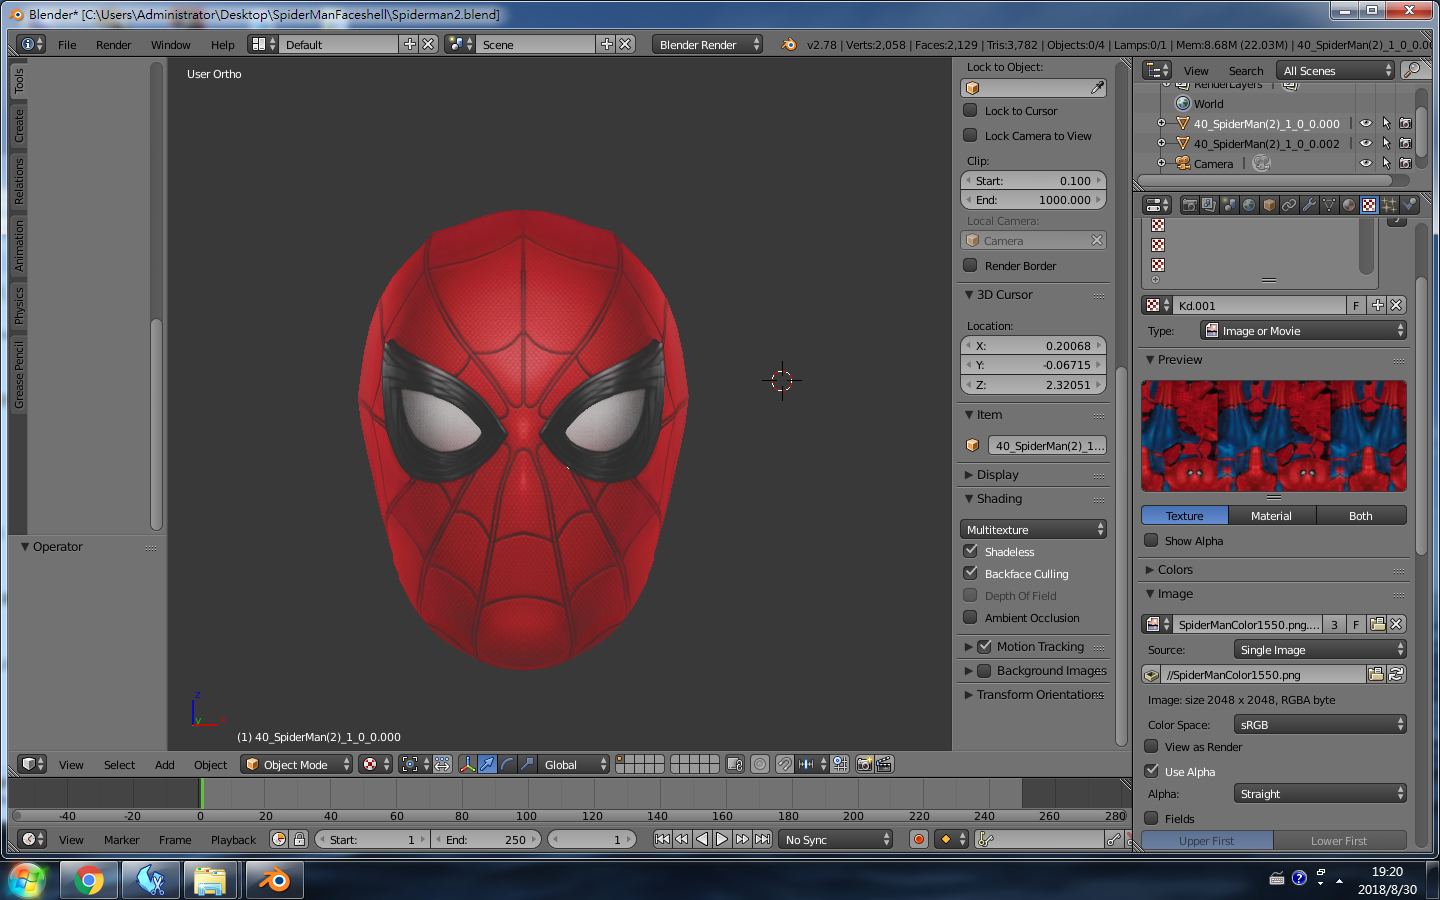Screen dimensions: 1440x900
Task: Hide the Camera object with eye icon
Action: tap(1366, 163)
